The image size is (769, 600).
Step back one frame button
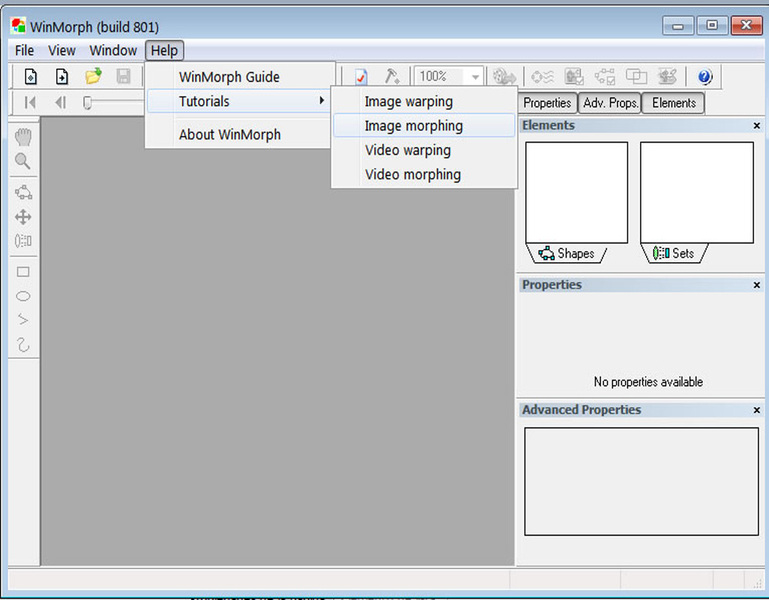pos(60,103)
